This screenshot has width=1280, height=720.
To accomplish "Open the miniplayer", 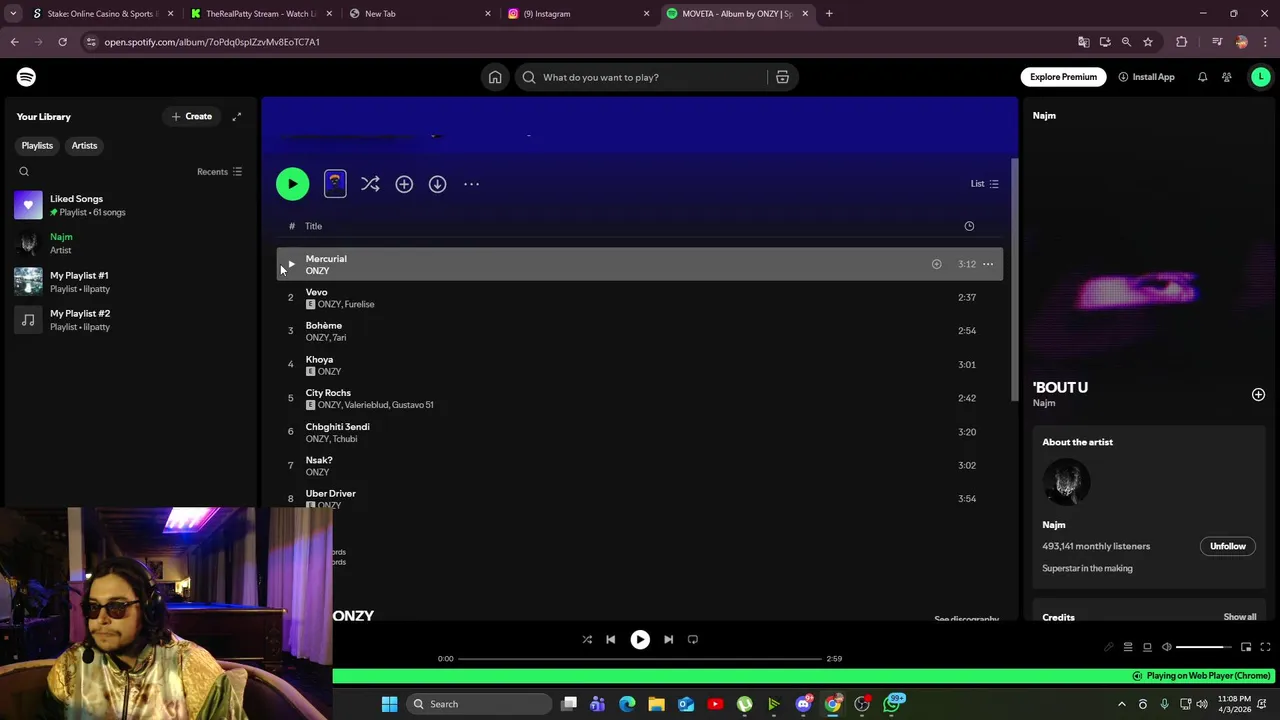I will click(1246, 647).
